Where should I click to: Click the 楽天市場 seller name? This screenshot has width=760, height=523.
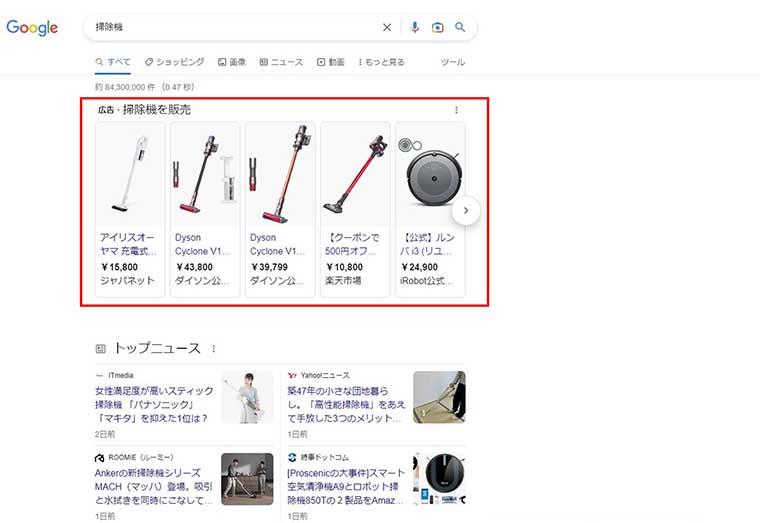343,280
